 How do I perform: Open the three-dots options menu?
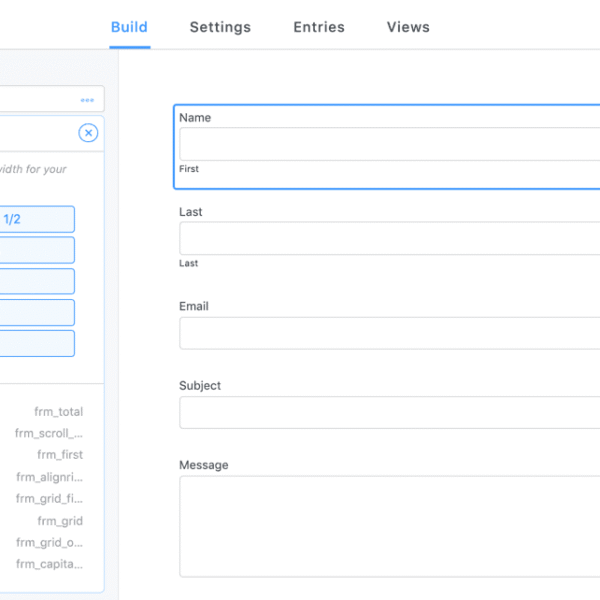(87, 100)
